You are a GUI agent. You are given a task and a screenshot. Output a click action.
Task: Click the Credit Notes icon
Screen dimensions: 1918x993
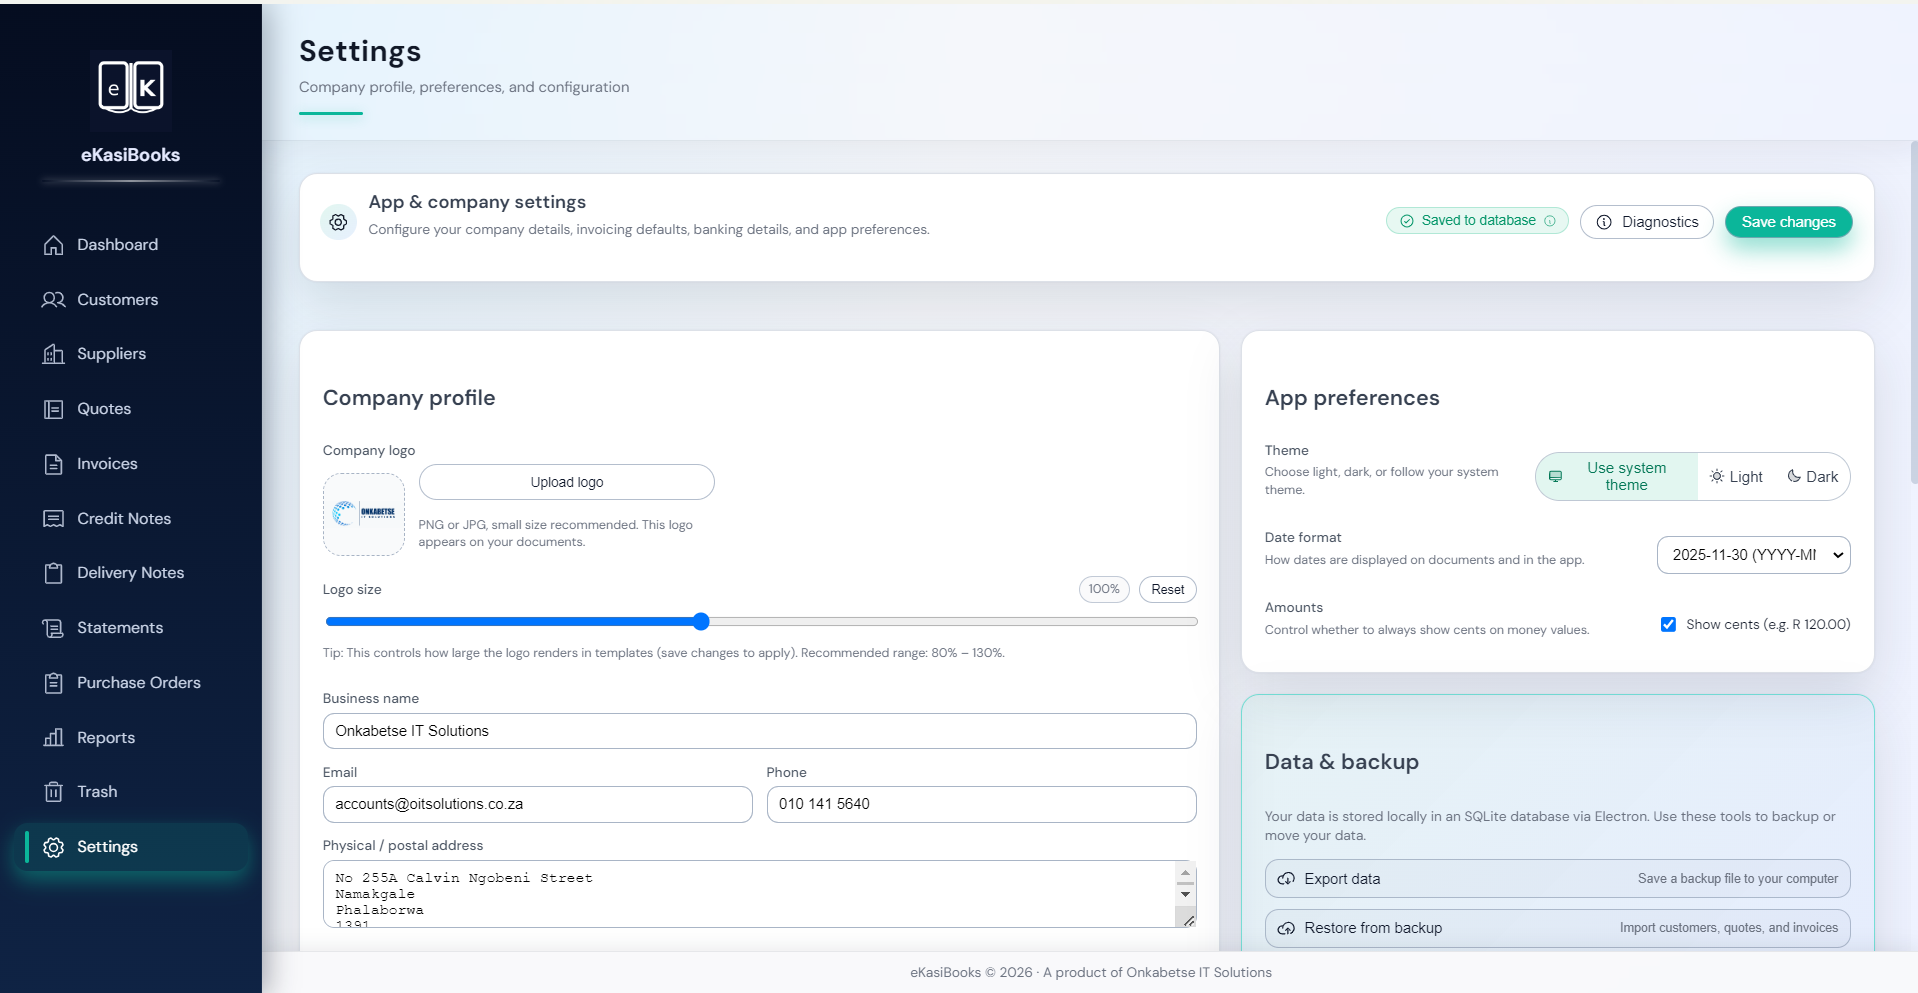coord(54,518)
